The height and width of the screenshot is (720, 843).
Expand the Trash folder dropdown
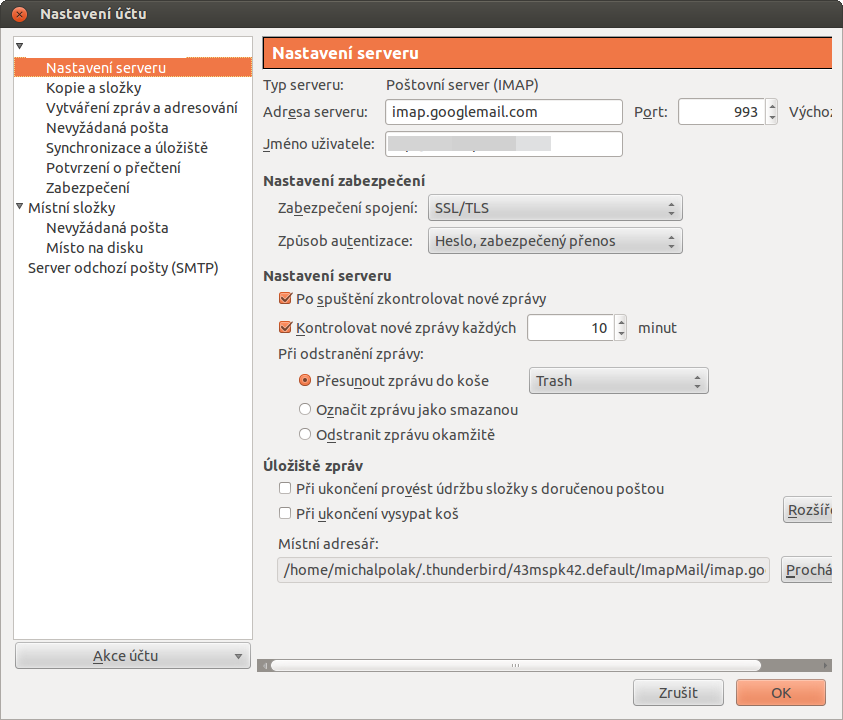click(617, 381)
